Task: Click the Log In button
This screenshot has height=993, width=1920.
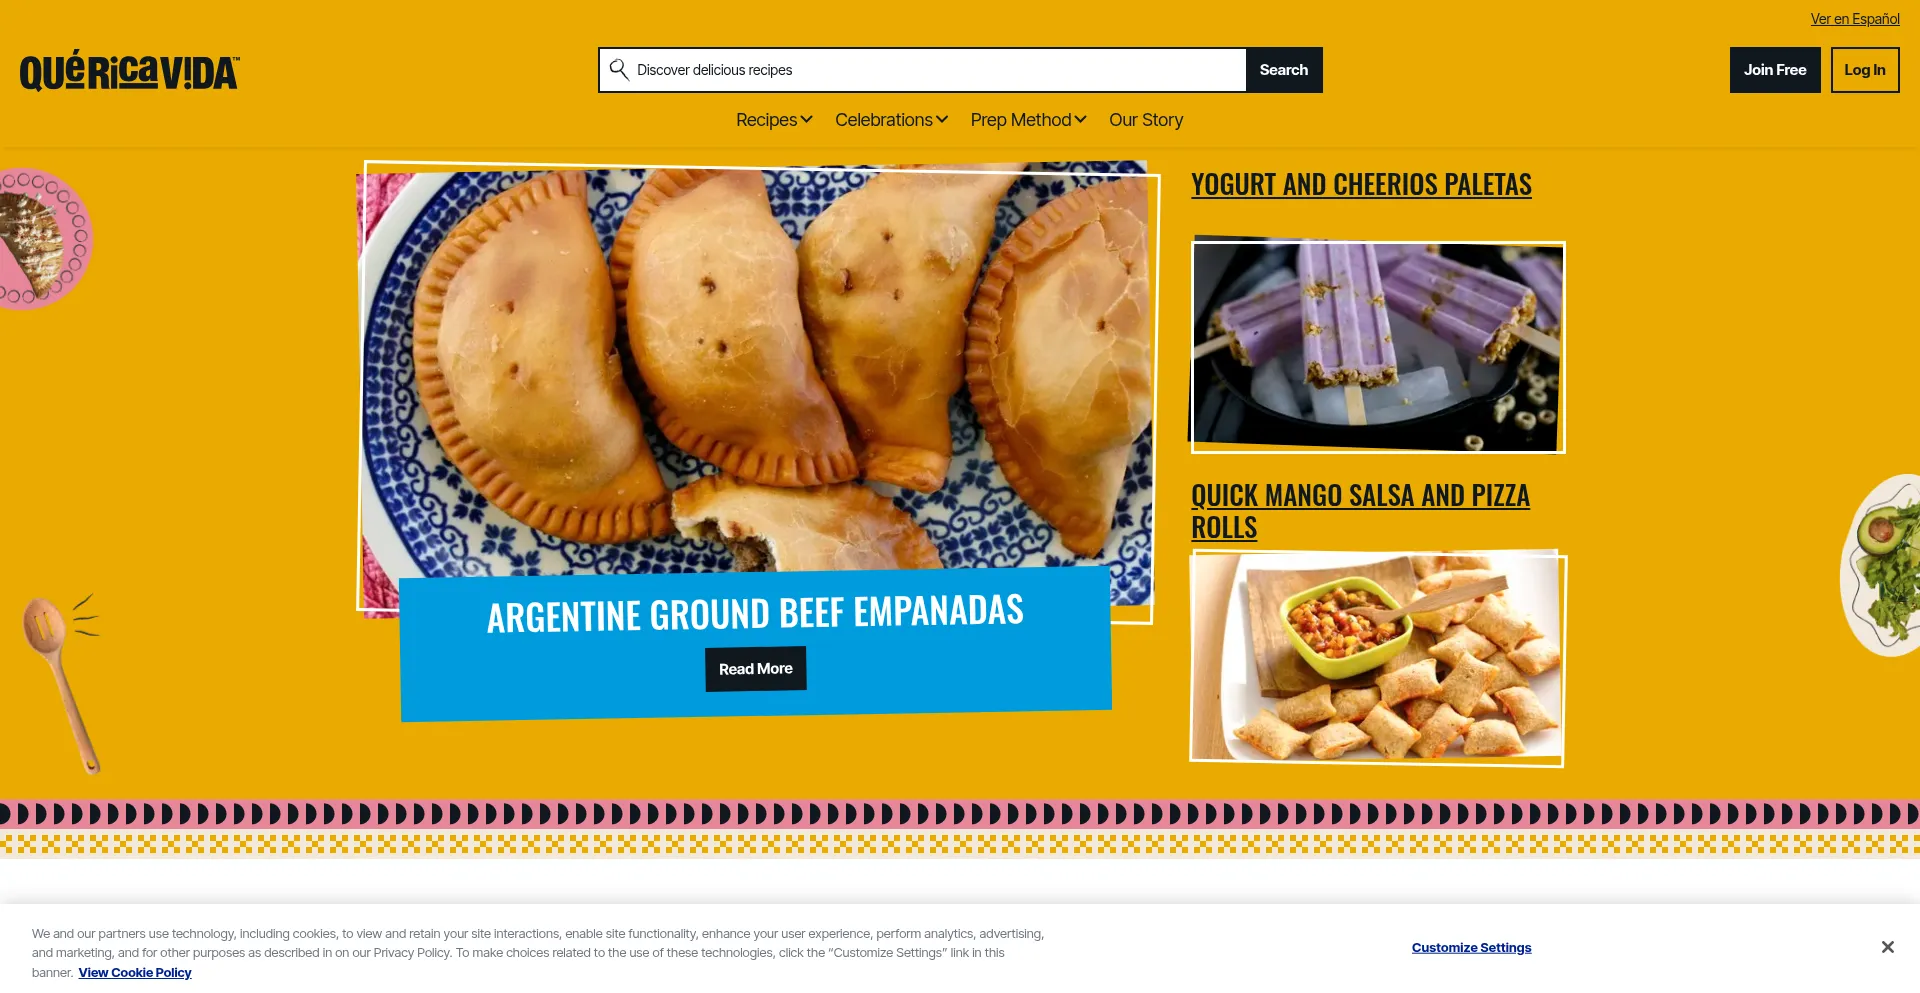Action: point(1865,70)
